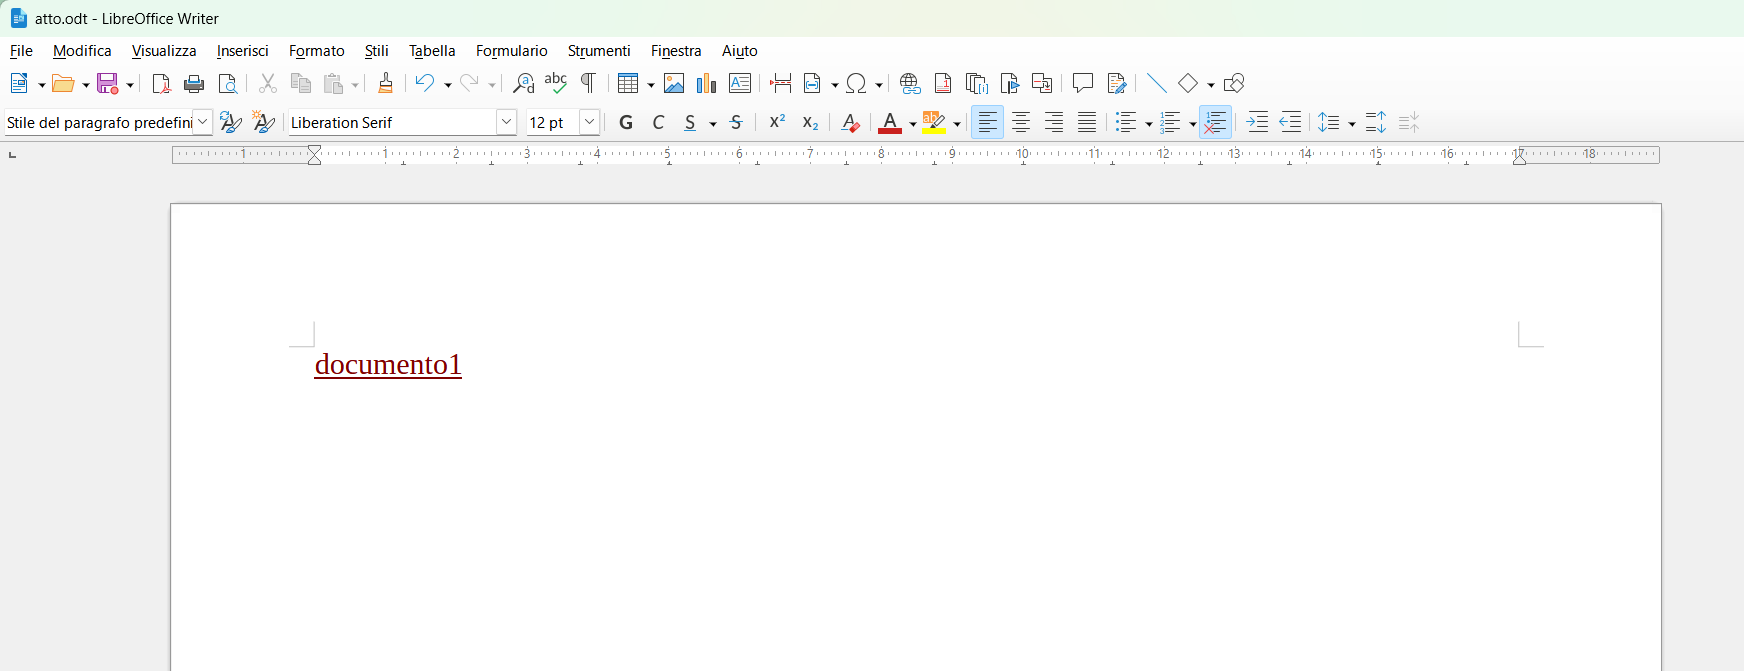Insert a table with table icon
Image resolution: width=1744 pixels, height=671 pixels.
pos(628,84)
